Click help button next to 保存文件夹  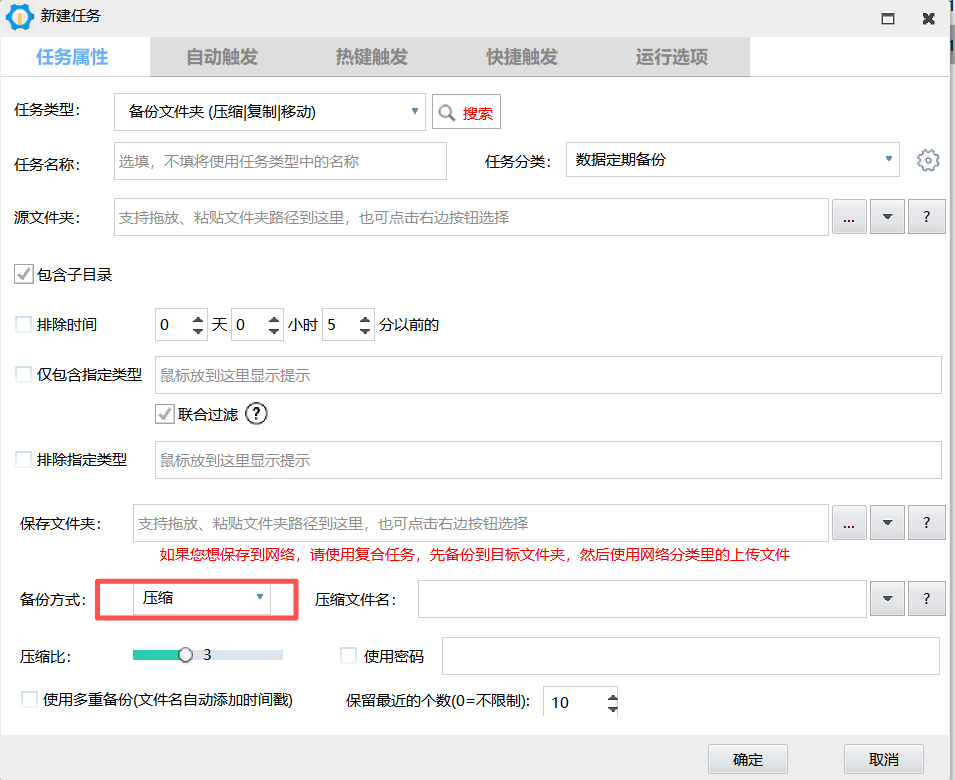click(926, 523)
